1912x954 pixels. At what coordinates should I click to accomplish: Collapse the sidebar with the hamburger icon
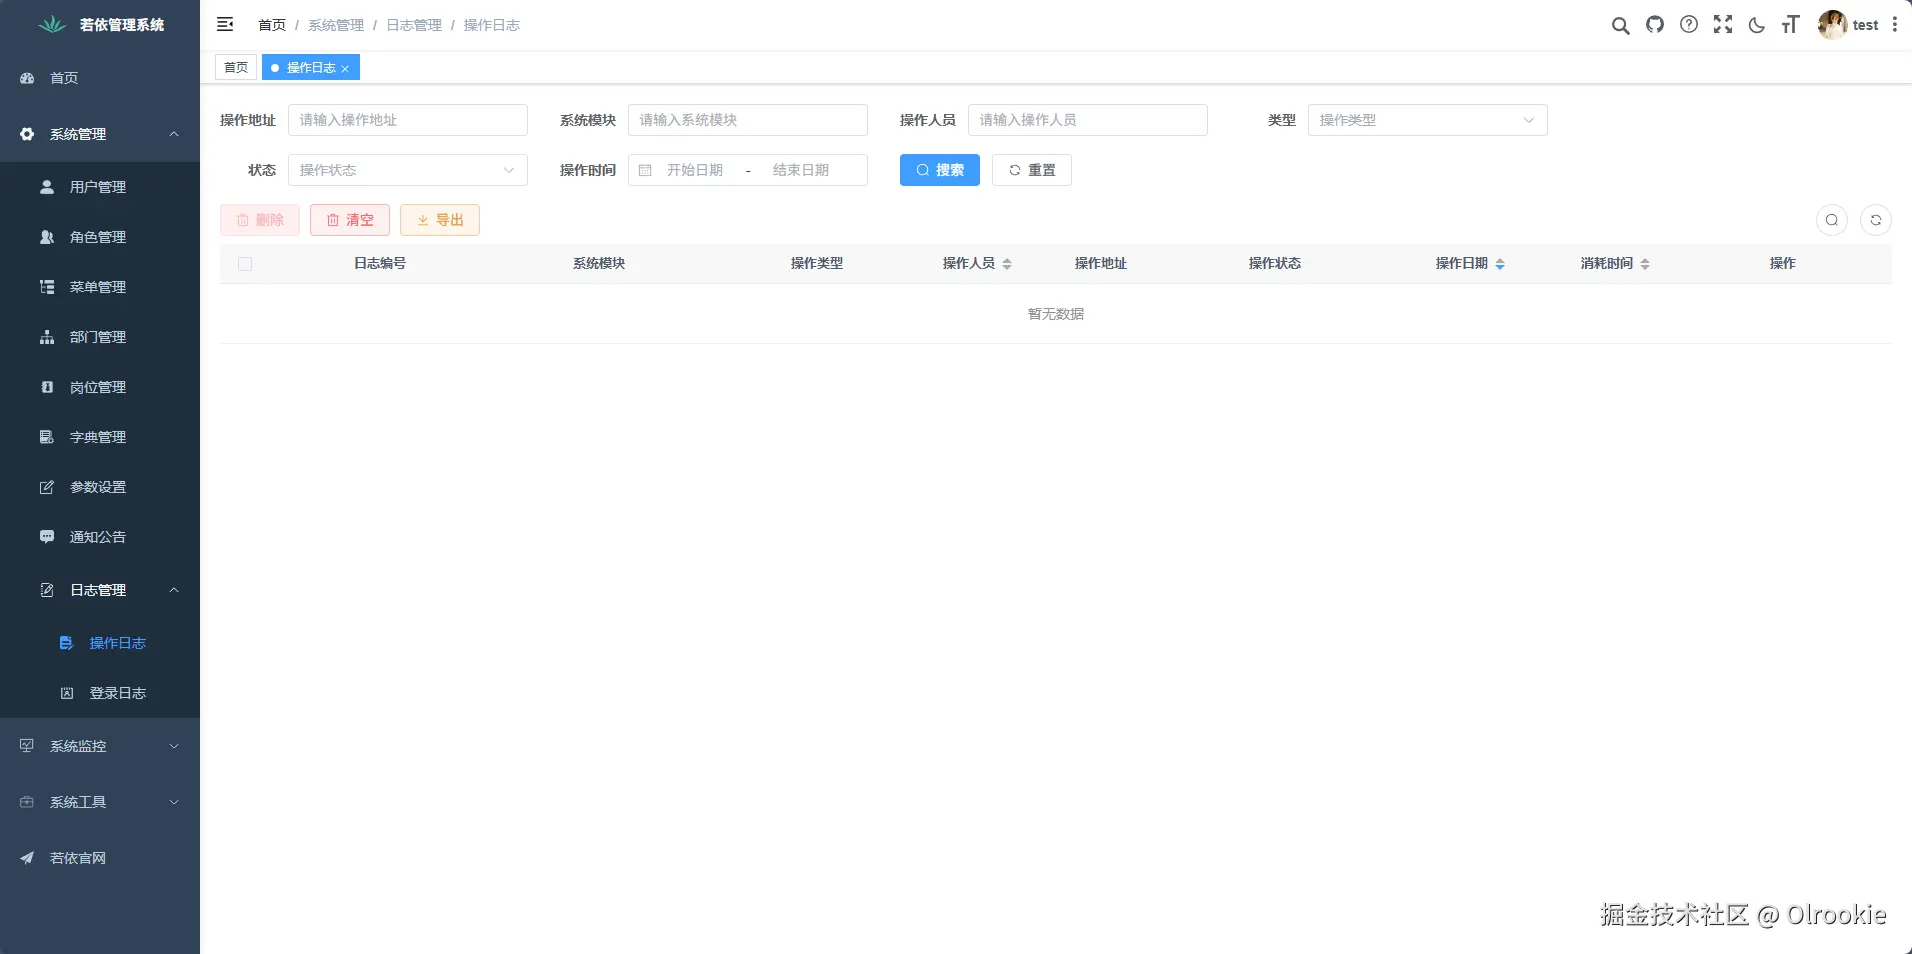tap(225, 24)
